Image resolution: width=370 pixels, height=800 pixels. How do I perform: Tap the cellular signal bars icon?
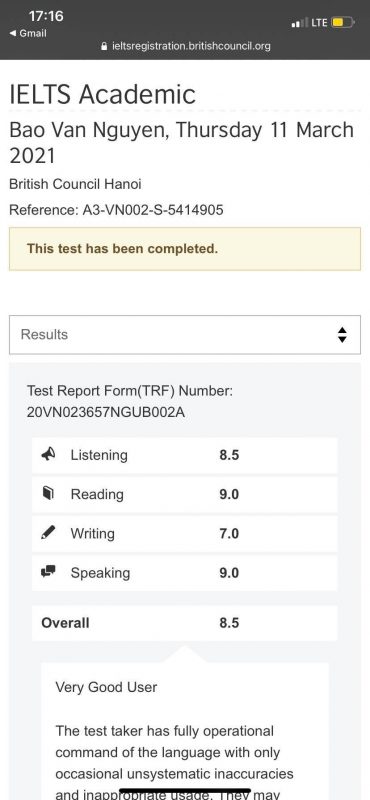point(300,23)
